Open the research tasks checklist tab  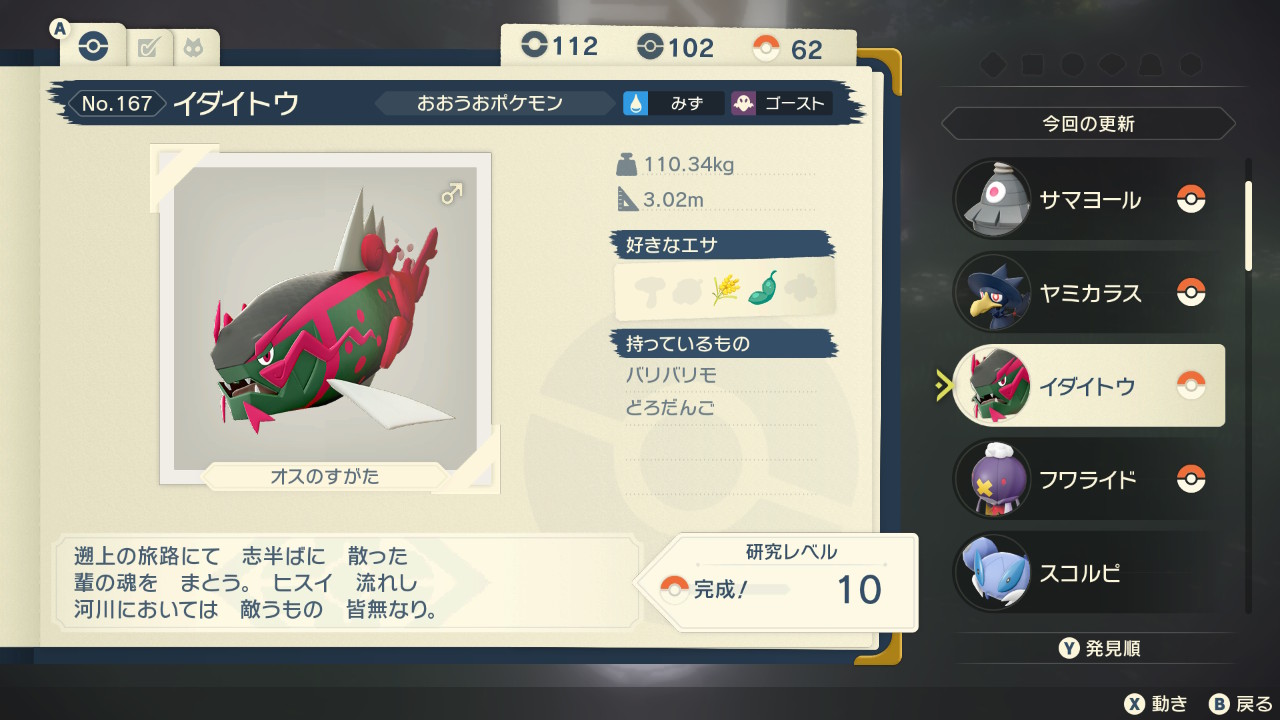(149, 48)
